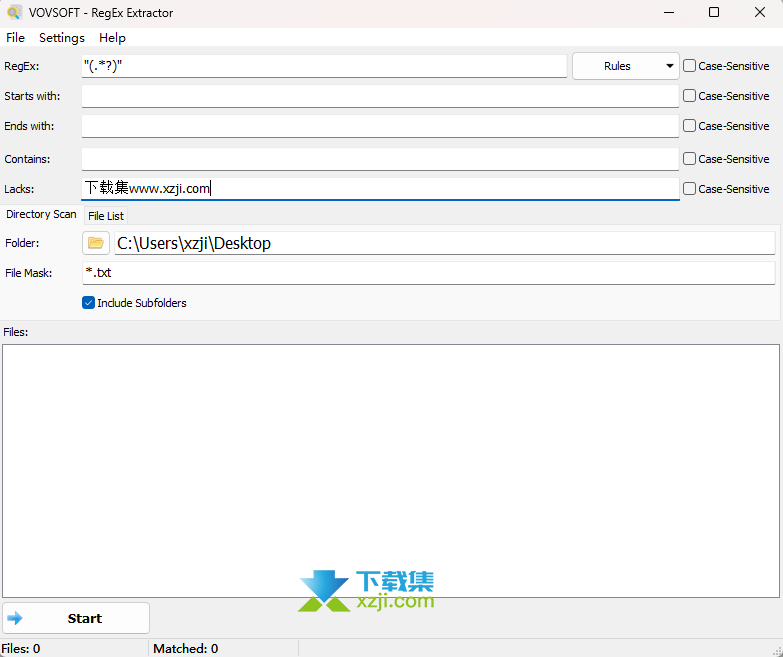
Task: Focus the Contains field
Action: [x=380, y=159]
